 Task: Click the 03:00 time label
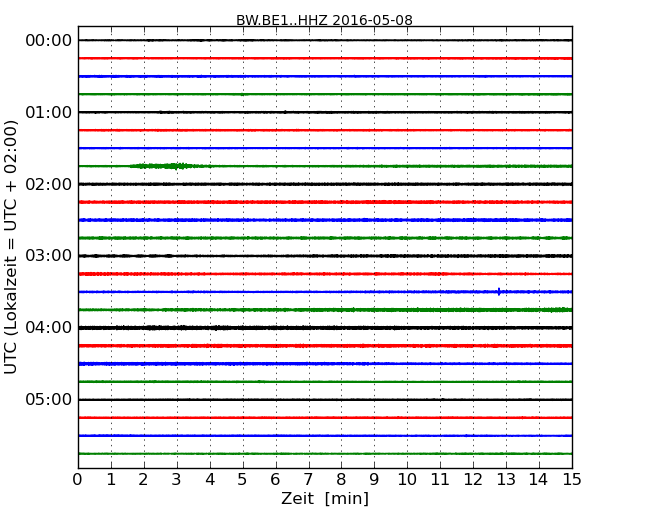49,256
